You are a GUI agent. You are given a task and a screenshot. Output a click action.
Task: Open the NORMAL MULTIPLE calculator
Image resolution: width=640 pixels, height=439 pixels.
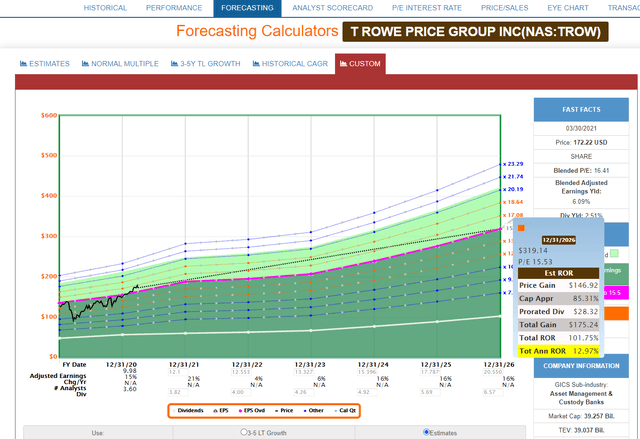pos(120,64)
